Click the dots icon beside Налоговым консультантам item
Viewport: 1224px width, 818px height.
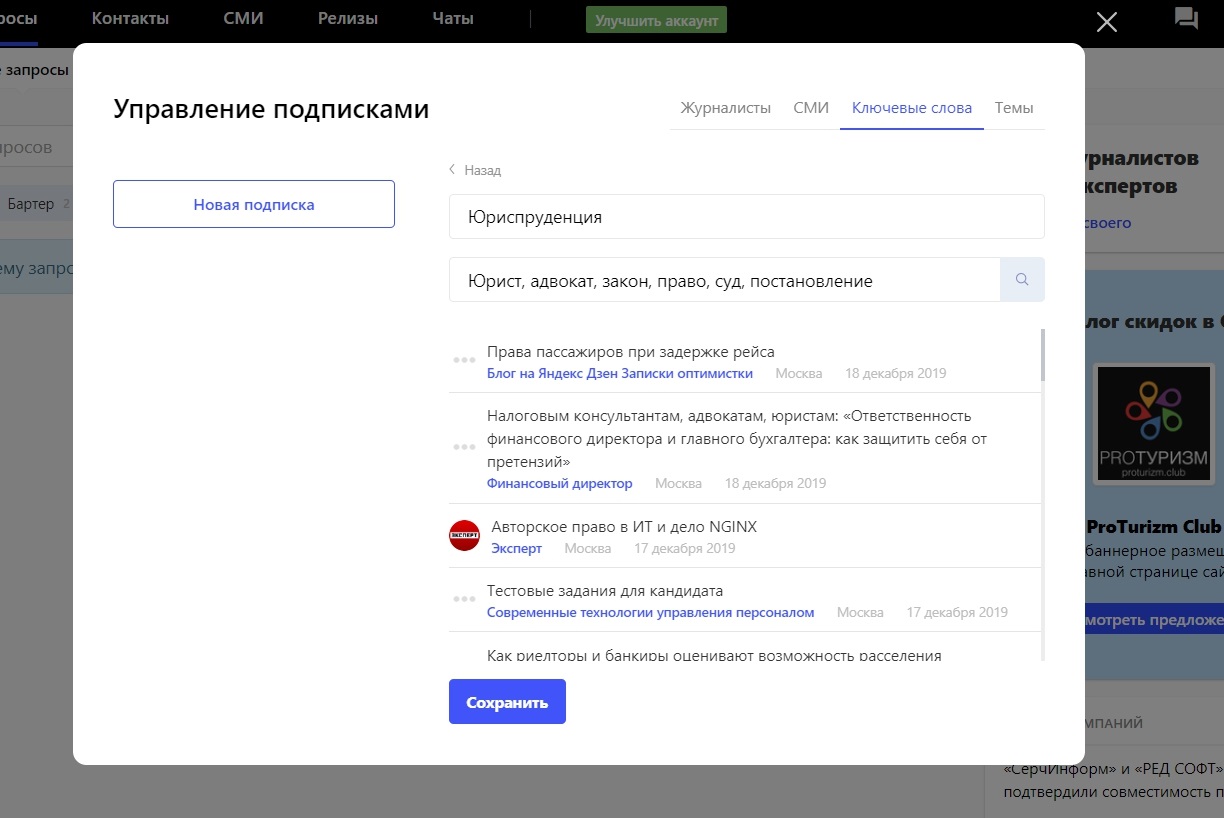tap(464, 447)
